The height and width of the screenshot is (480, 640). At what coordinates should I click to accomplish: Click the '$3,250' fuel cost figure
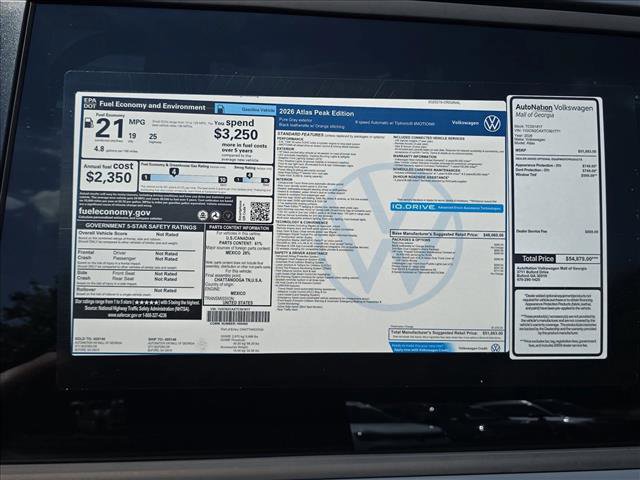click(236, 134)
